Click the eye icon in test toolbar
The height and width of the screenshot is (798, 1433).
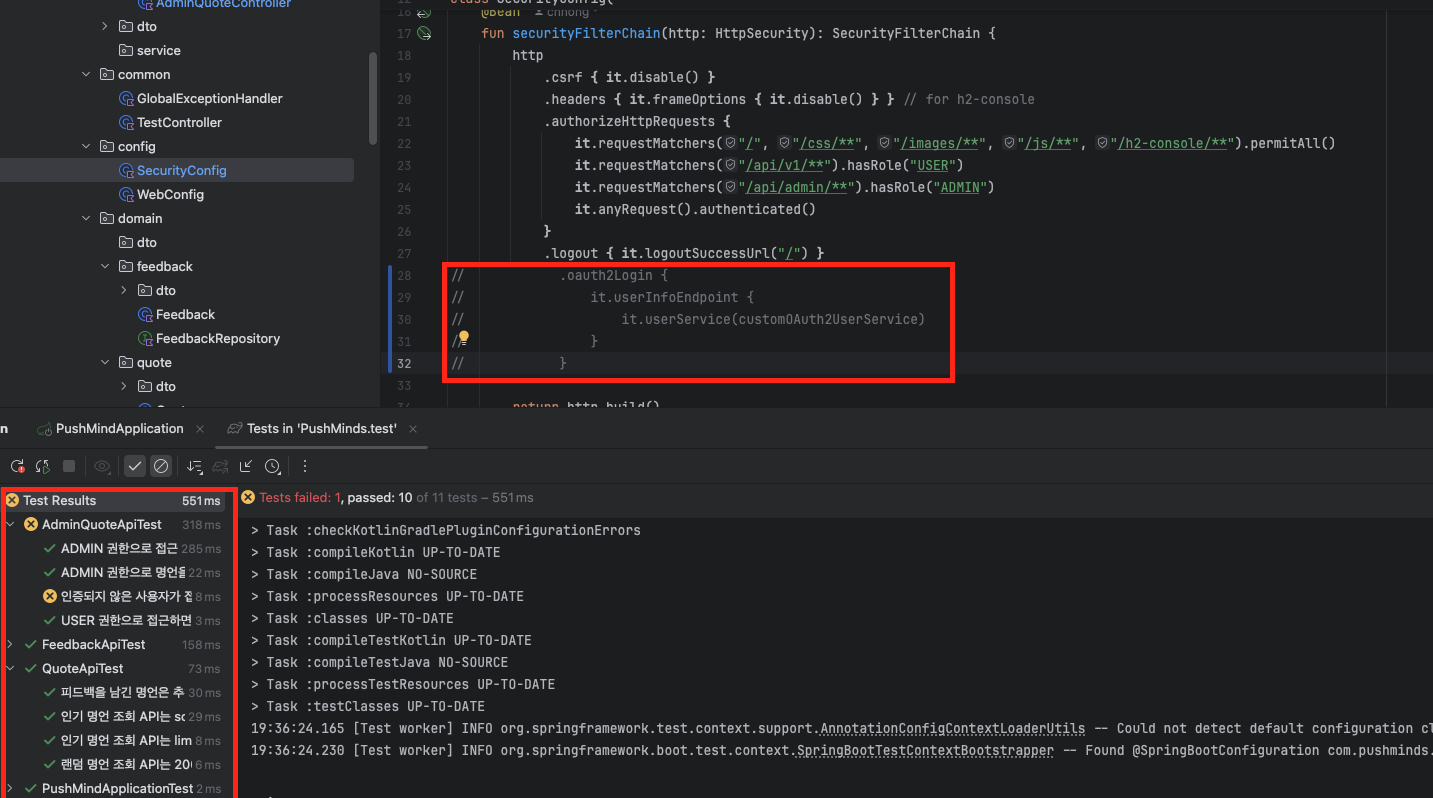point(102,466)
